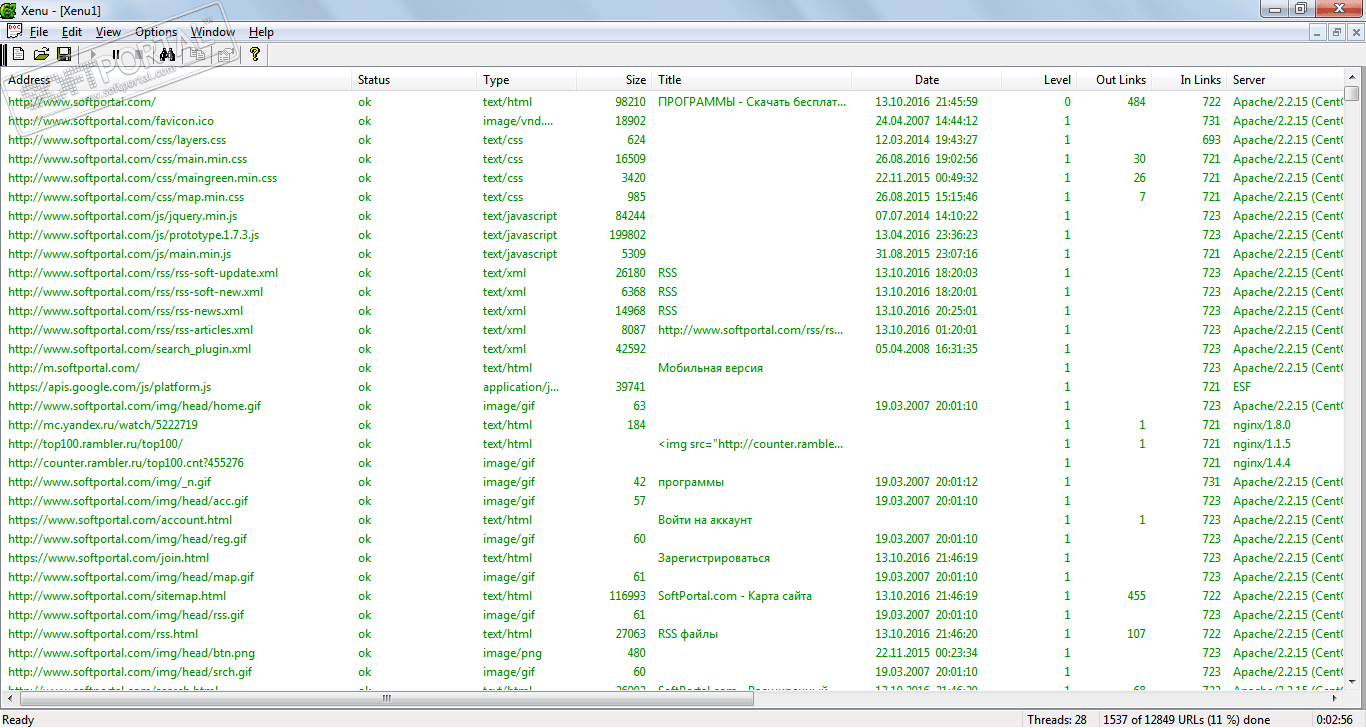Select the address http://www.softportal.com/search_plugin.xml
Image resolution: width=1366 pixels, height=728 pixels.
(129, 349)
